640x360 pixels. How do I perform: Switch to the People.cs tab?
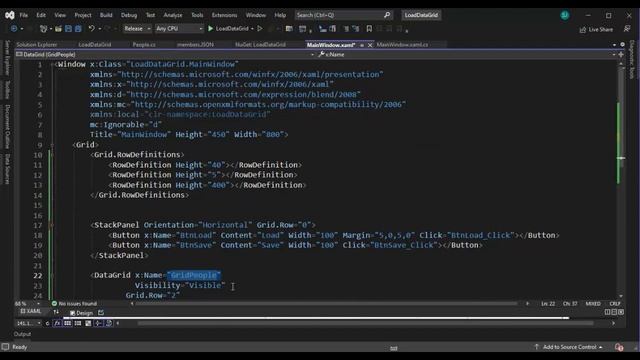tap(144, 44)
